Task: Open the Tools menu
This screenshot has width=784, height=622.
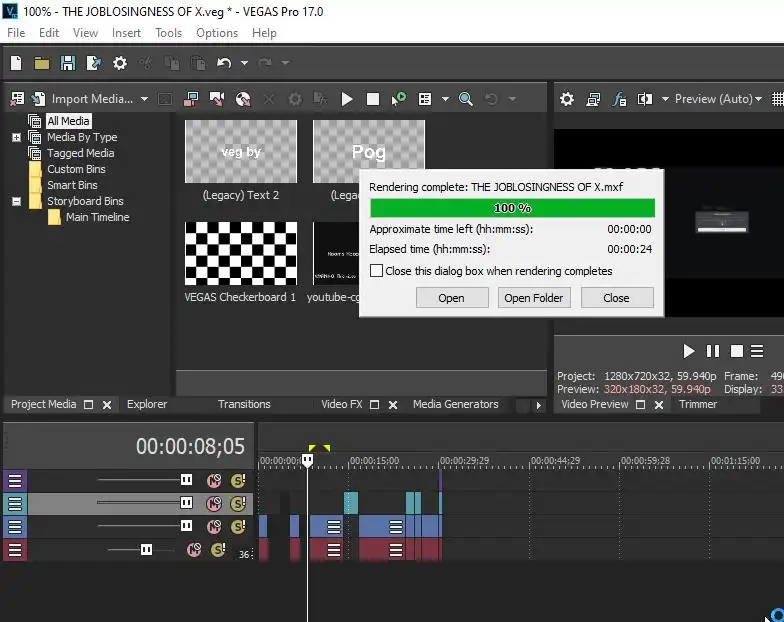Action: (168, 33)
